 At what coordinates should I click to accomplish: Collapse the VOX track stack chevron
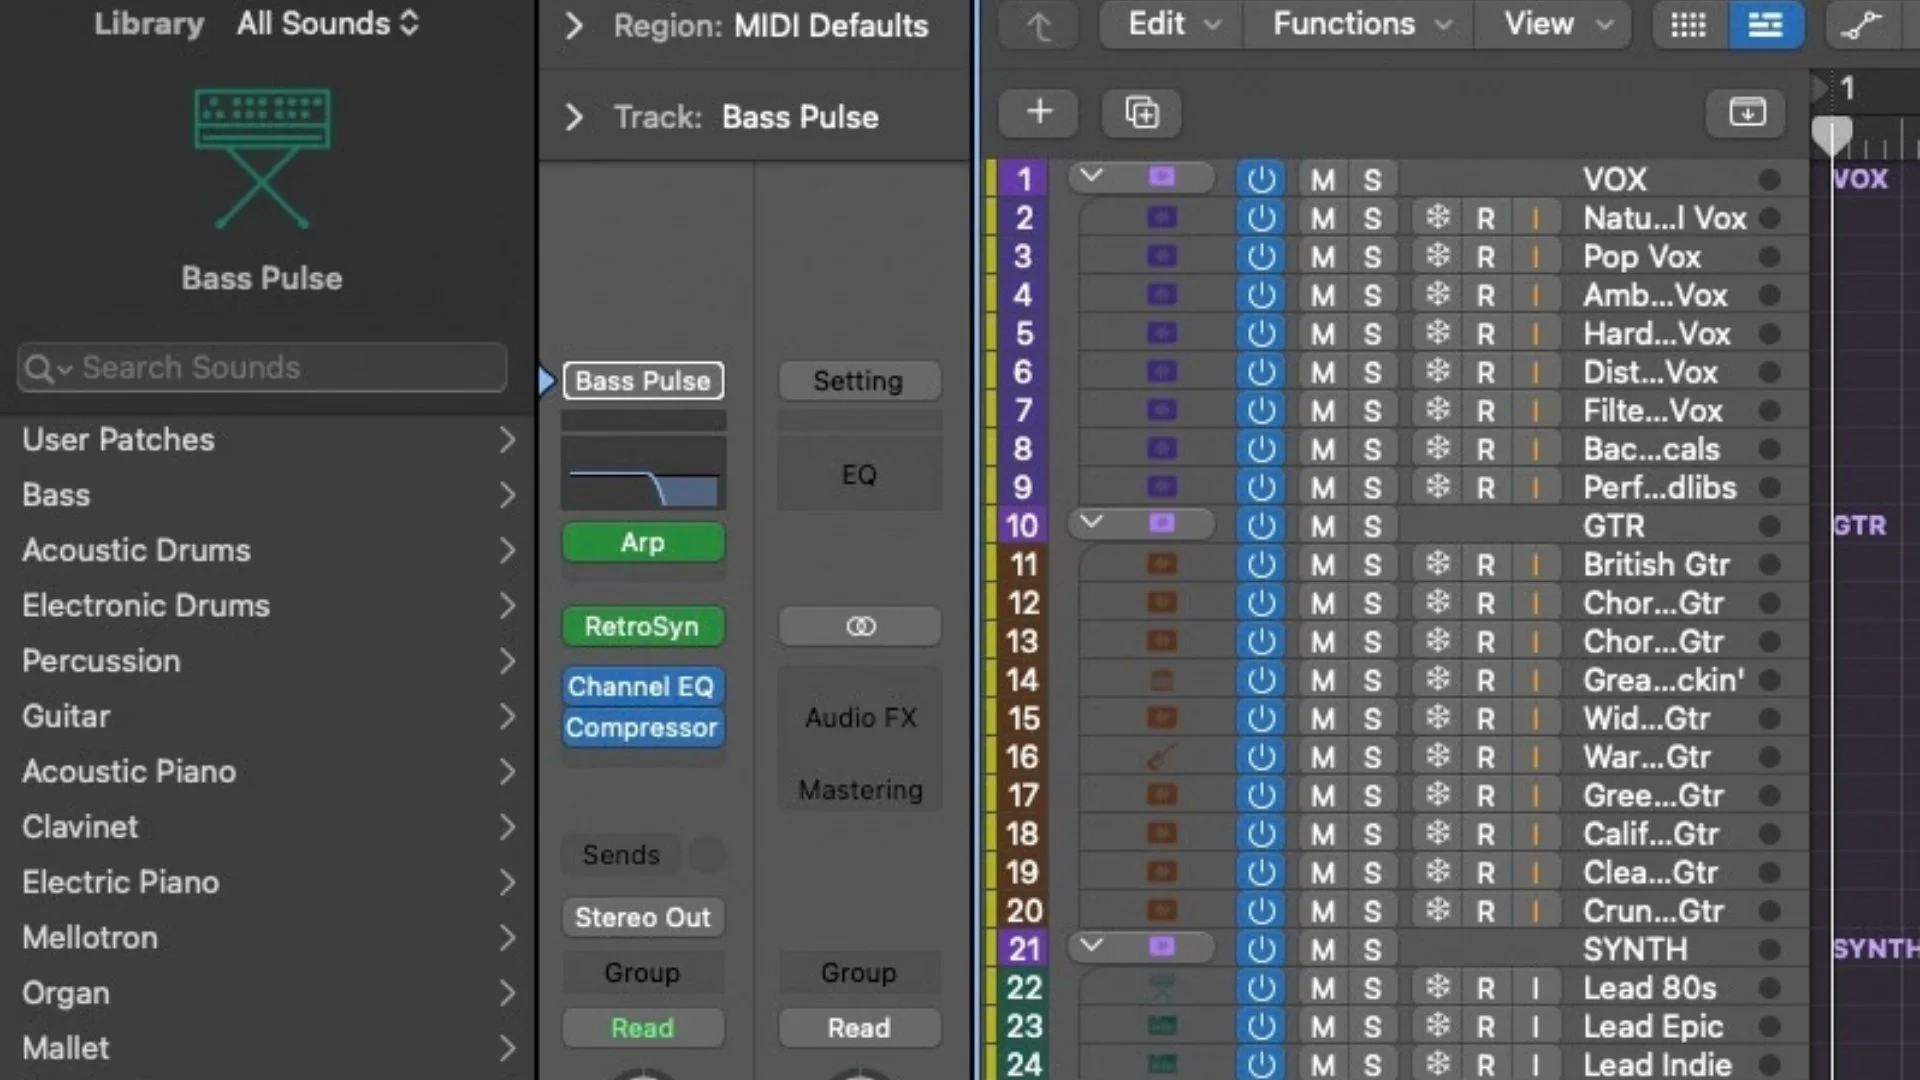pos(1091,176)
